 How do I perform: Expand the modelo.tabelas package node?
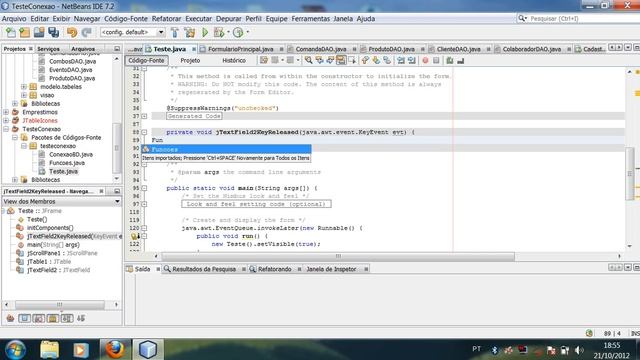pos(24,87)
